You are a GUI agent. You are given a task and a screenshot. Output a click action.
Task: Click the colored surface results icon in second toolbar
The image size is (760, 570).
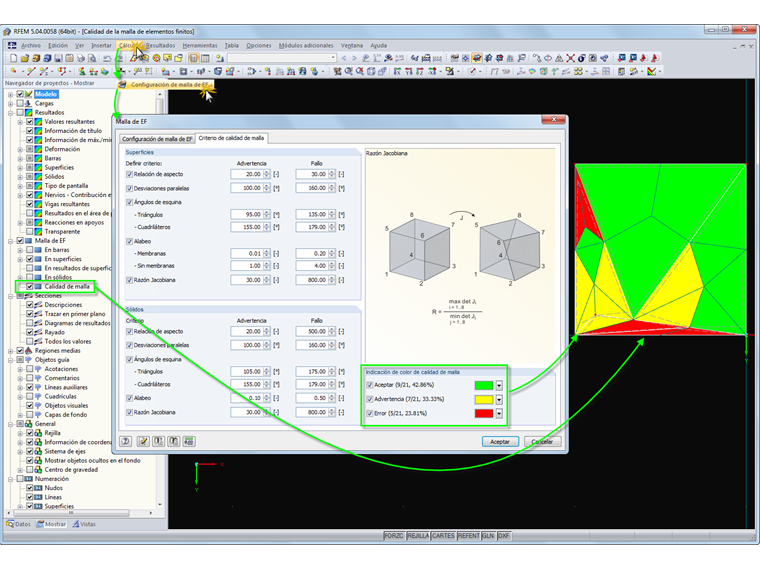(532, 71)
